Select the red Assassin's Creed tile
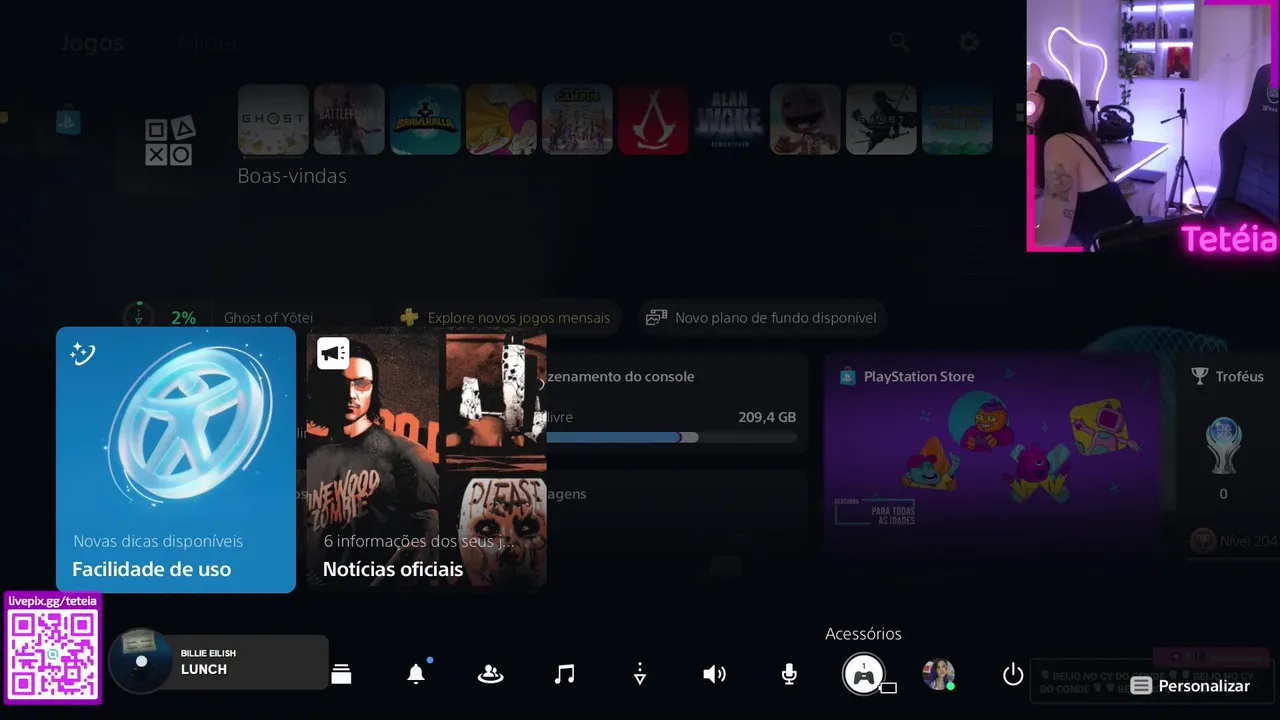This screenshot has height=720, width=1280. tap(653, 119)
